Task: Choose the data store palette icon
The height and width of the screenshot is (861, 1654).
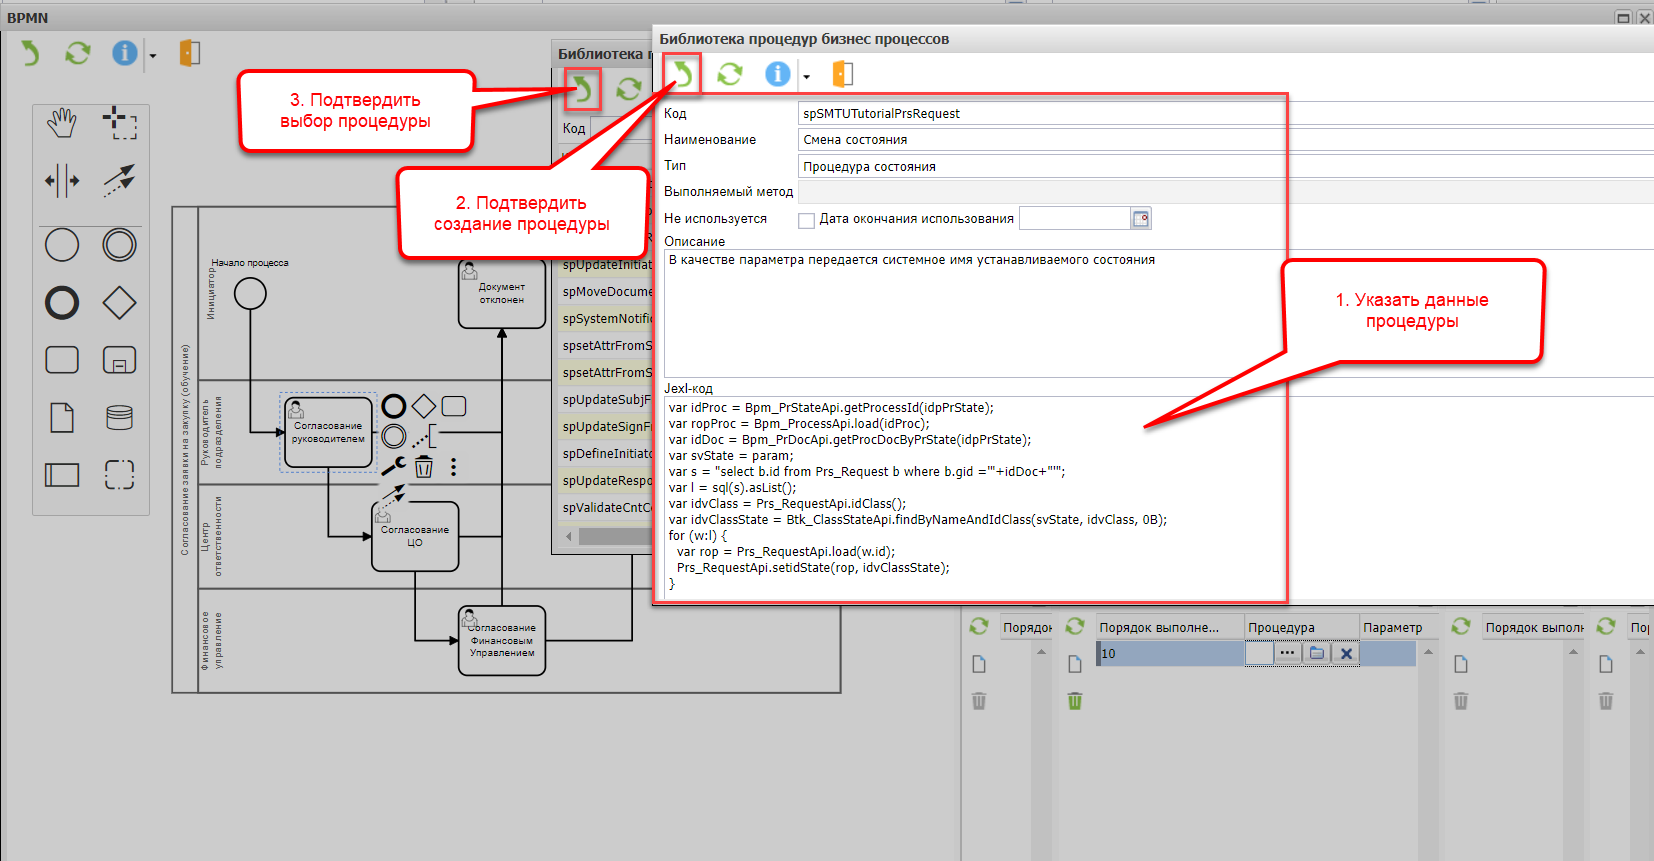Action: [x=119, y=417]
